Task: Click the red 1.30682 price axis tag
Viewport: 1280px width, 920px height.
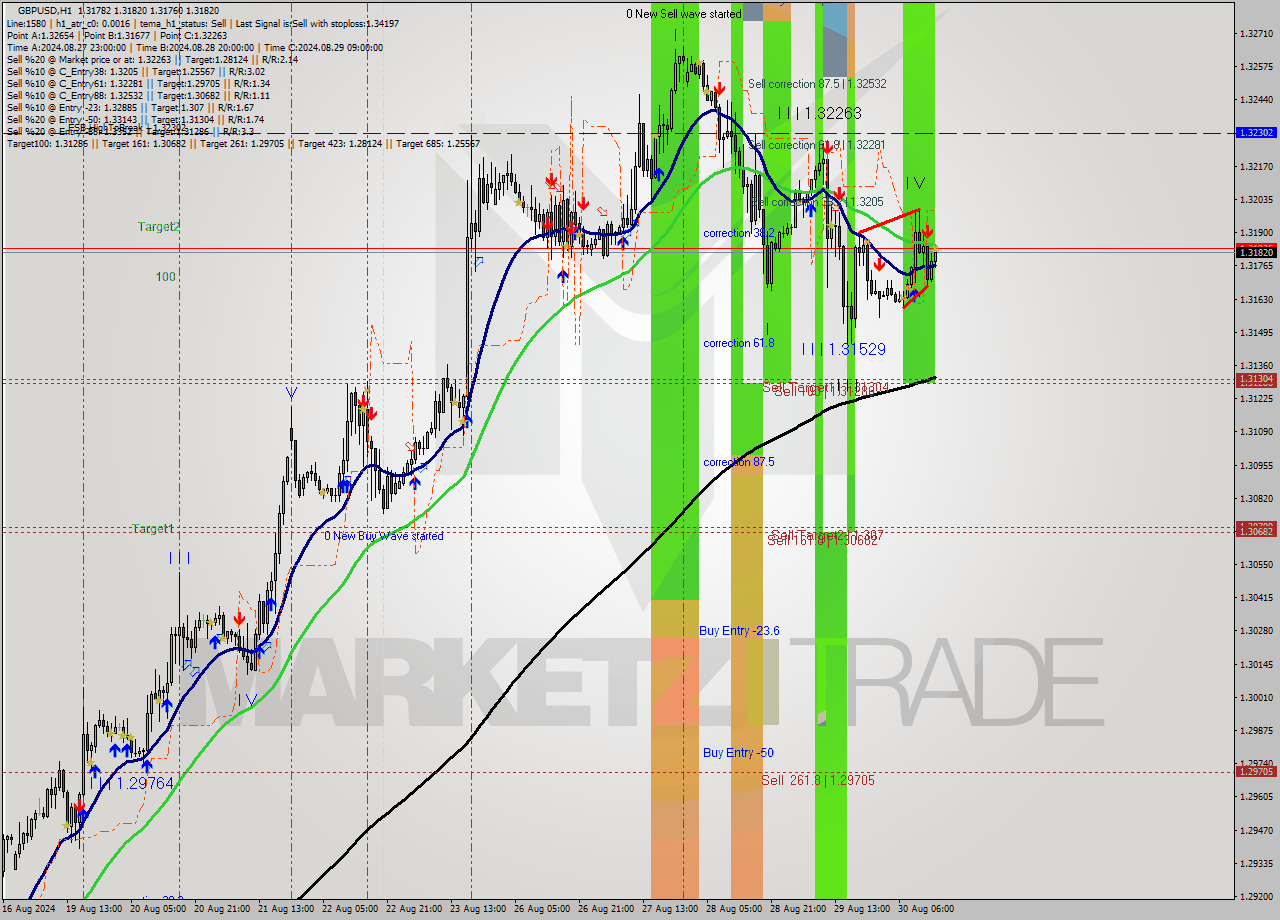Action: click(x=1256, y=532)
